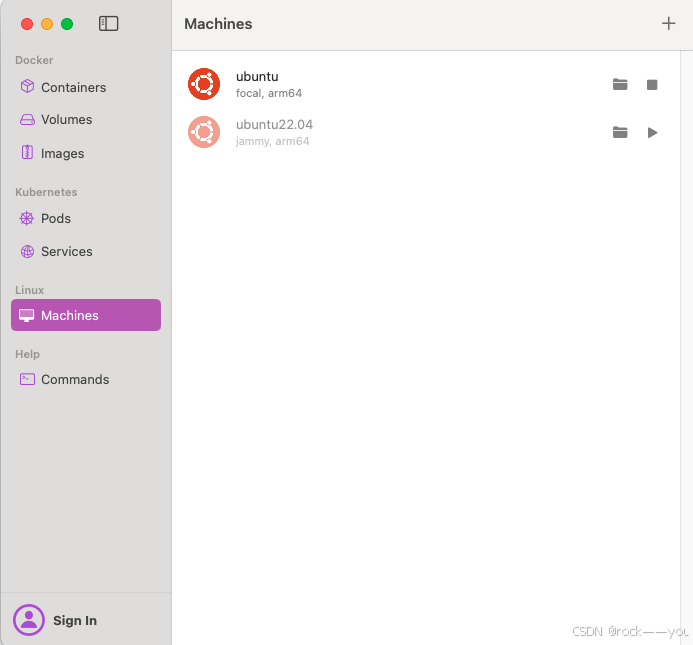Click the Sign In label
Screen dimensions: 693x645
coord(75,620)
